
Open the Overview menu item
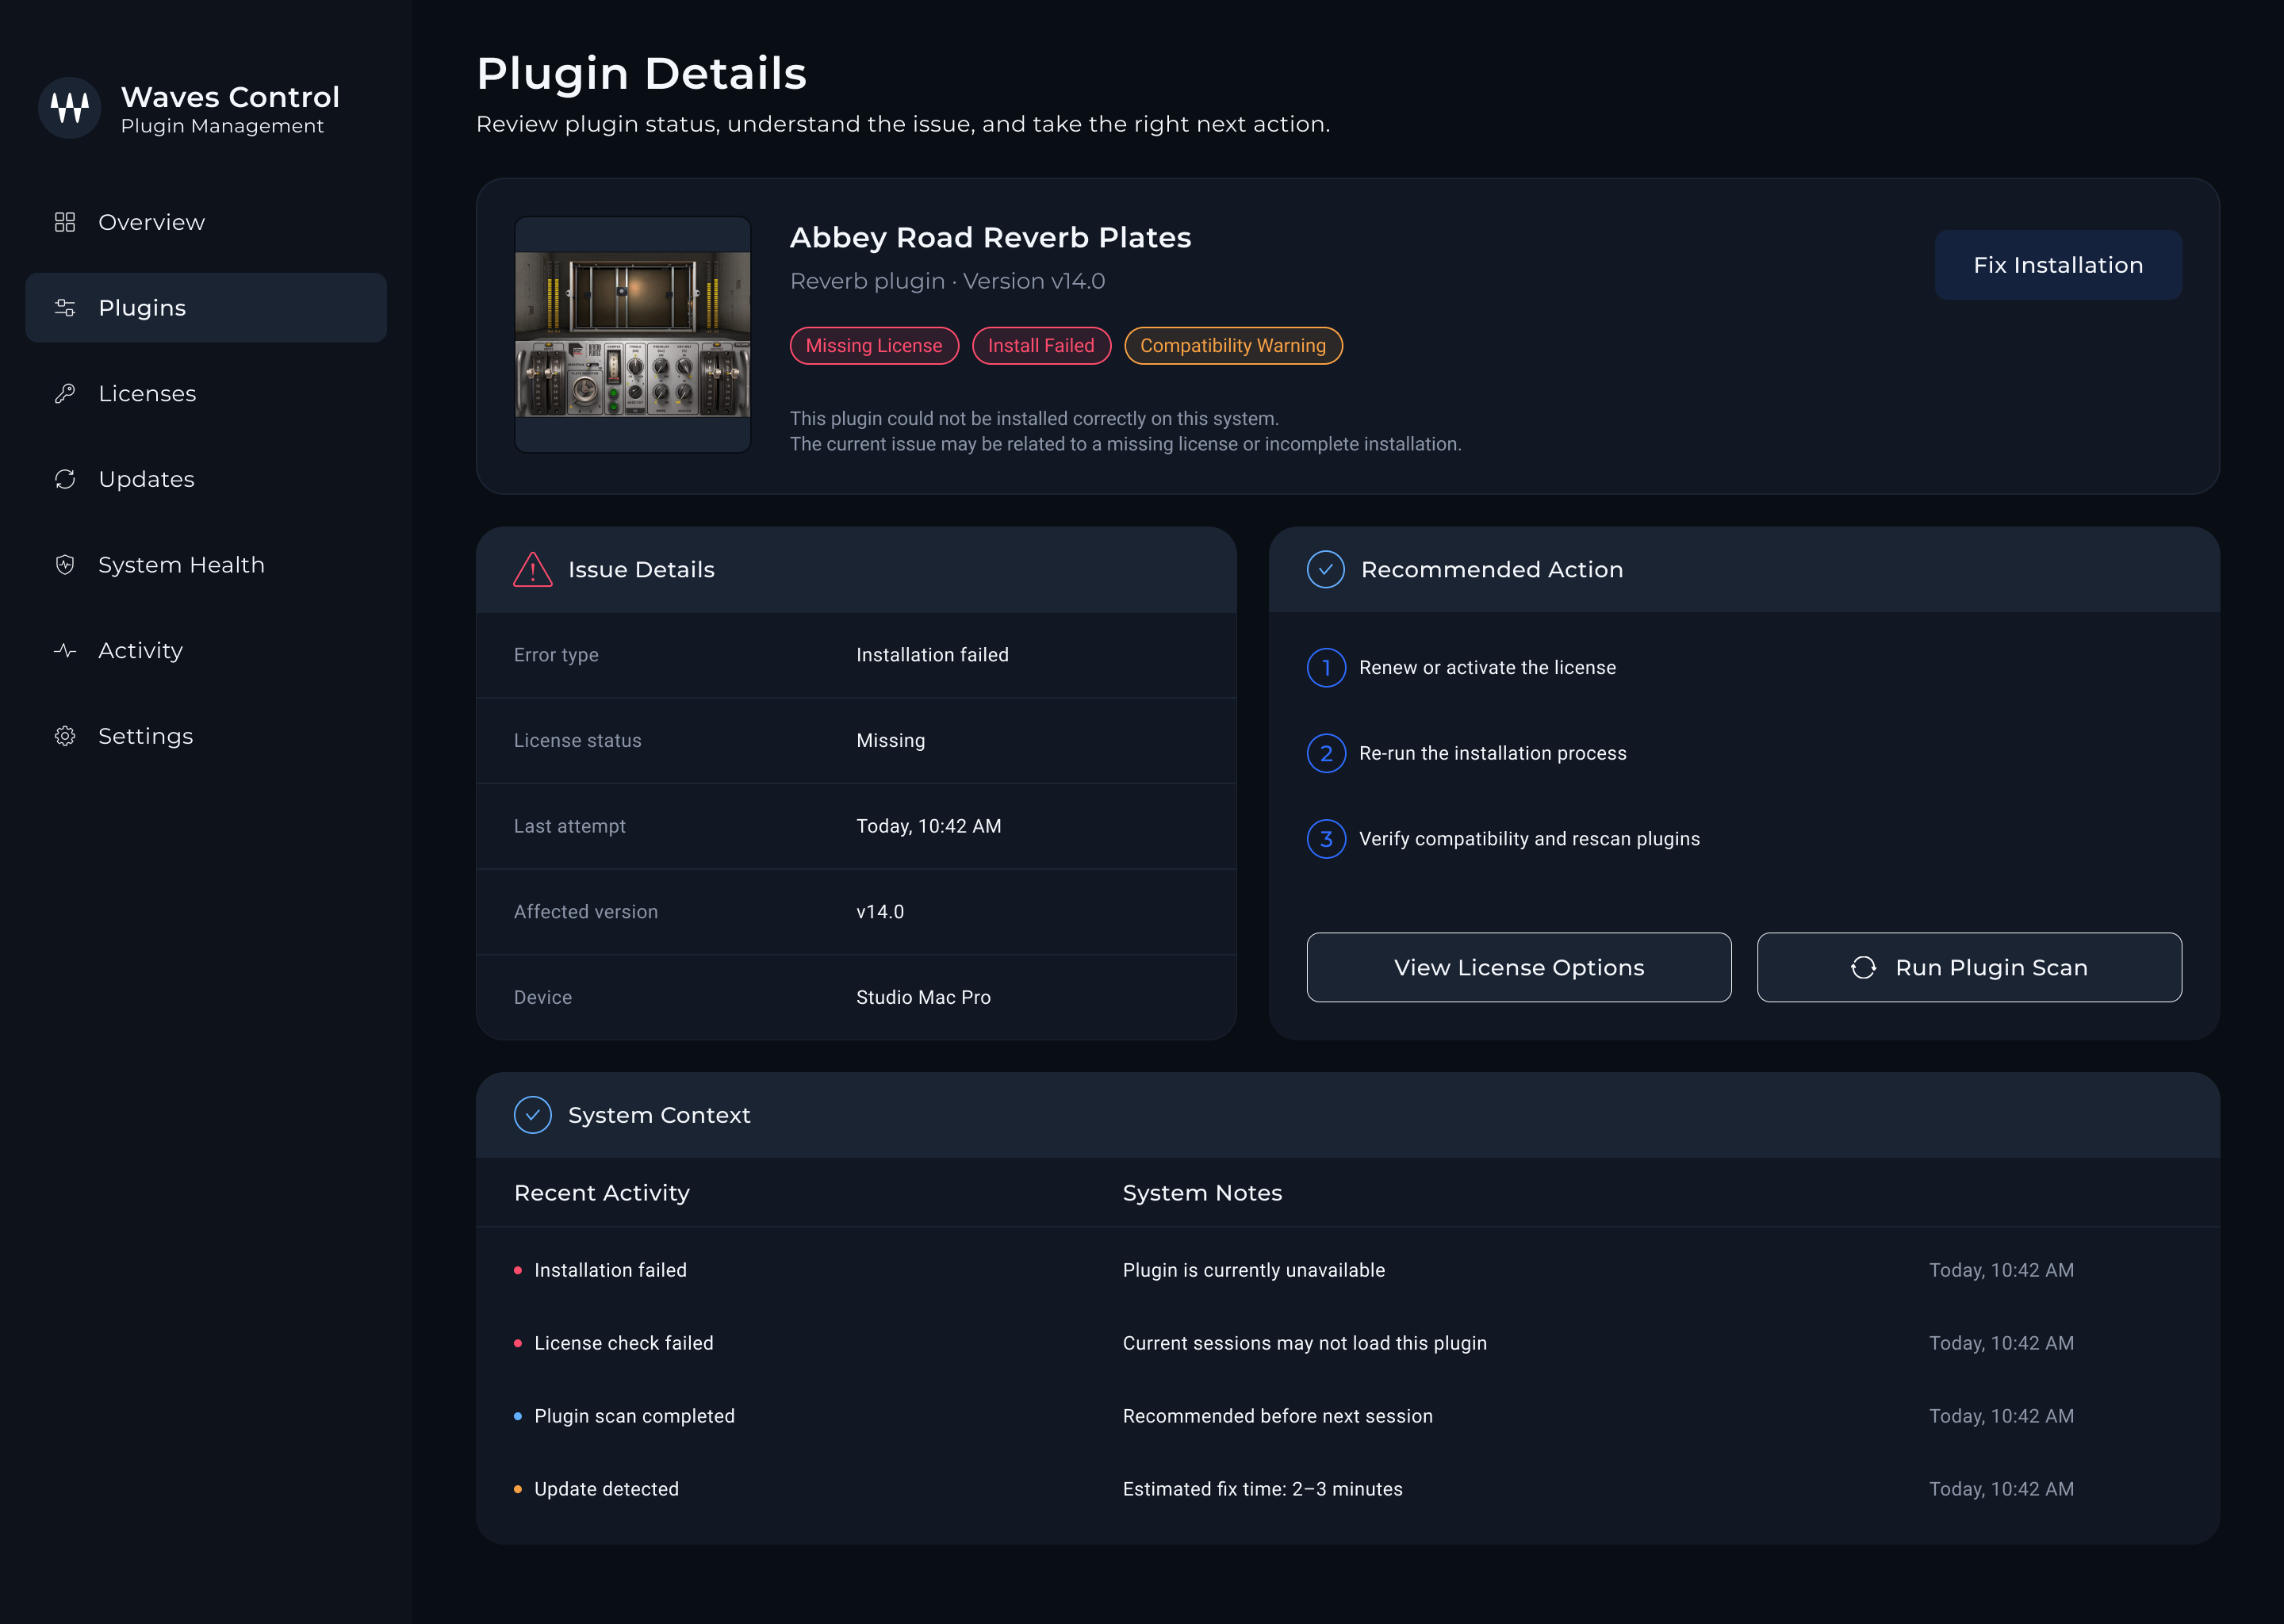[206, 222]
